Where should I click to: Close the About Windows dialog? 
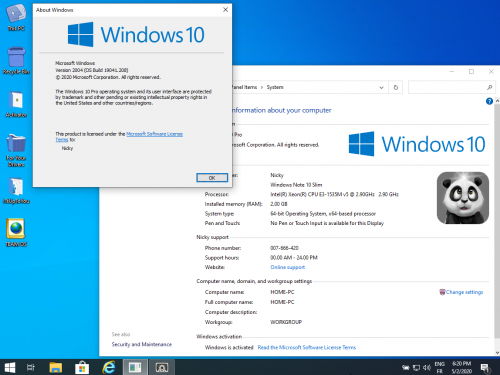tap(225, 10)
